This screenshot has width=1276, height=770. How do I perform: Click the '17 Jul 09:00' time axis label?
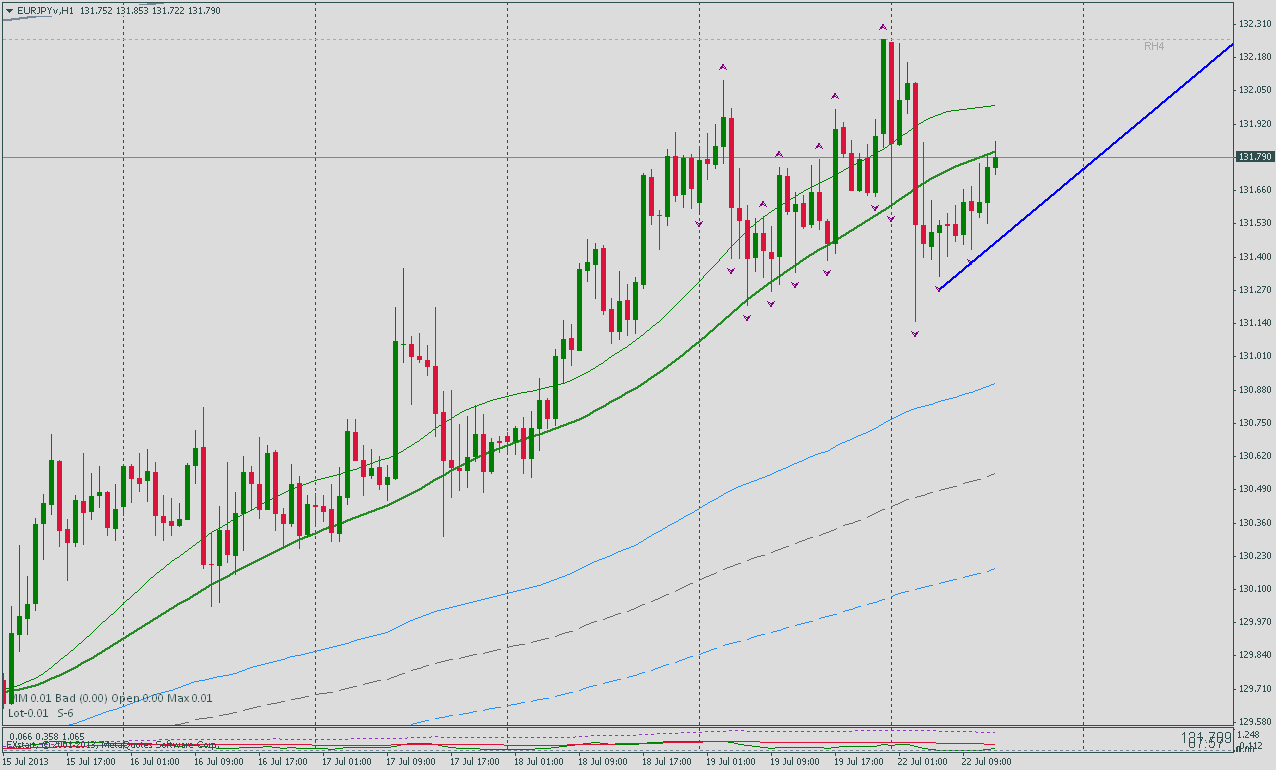[411, 761]
